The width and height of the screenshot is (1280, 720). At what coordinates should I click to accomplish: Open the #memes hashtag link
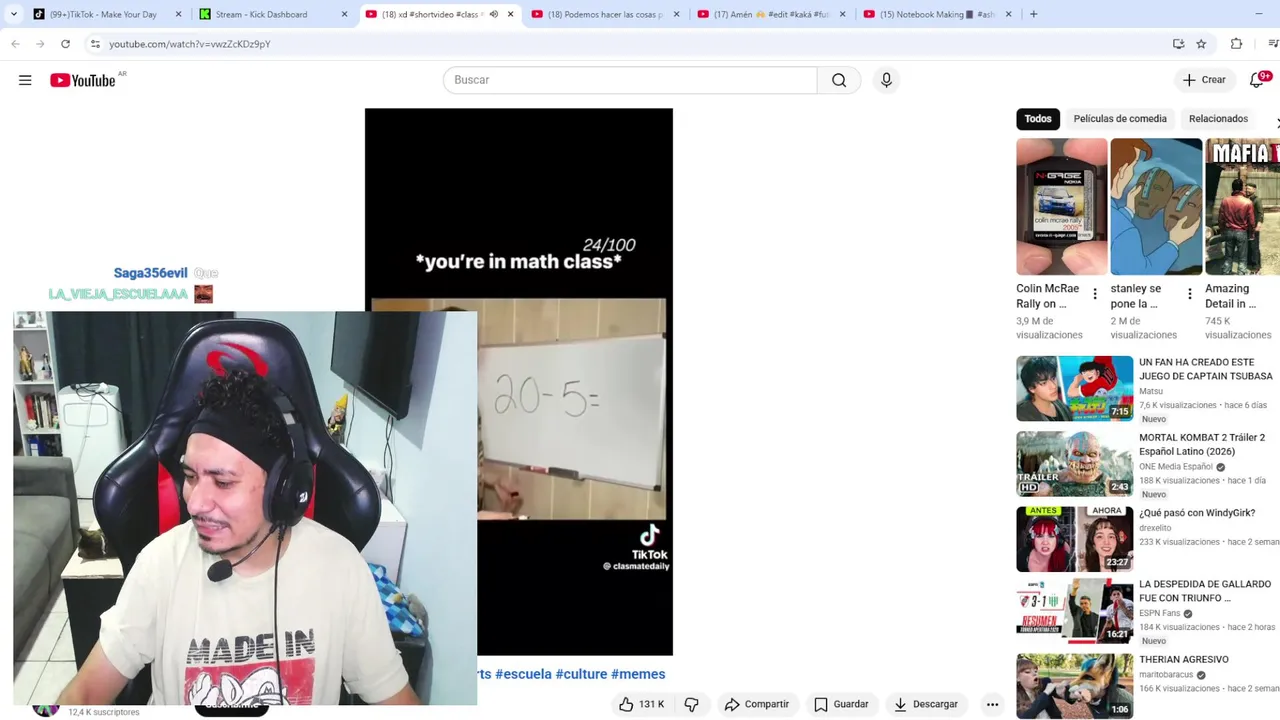(x=638, y=674)
